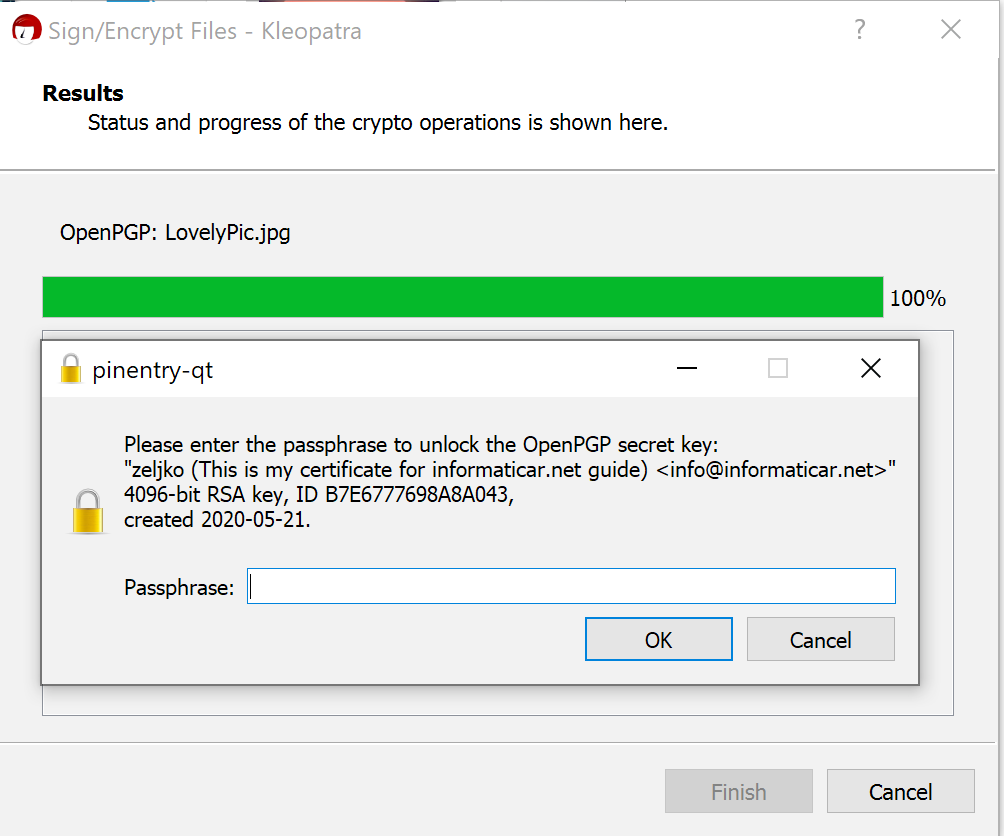Click the pinentry-qt title bar text

152,371
